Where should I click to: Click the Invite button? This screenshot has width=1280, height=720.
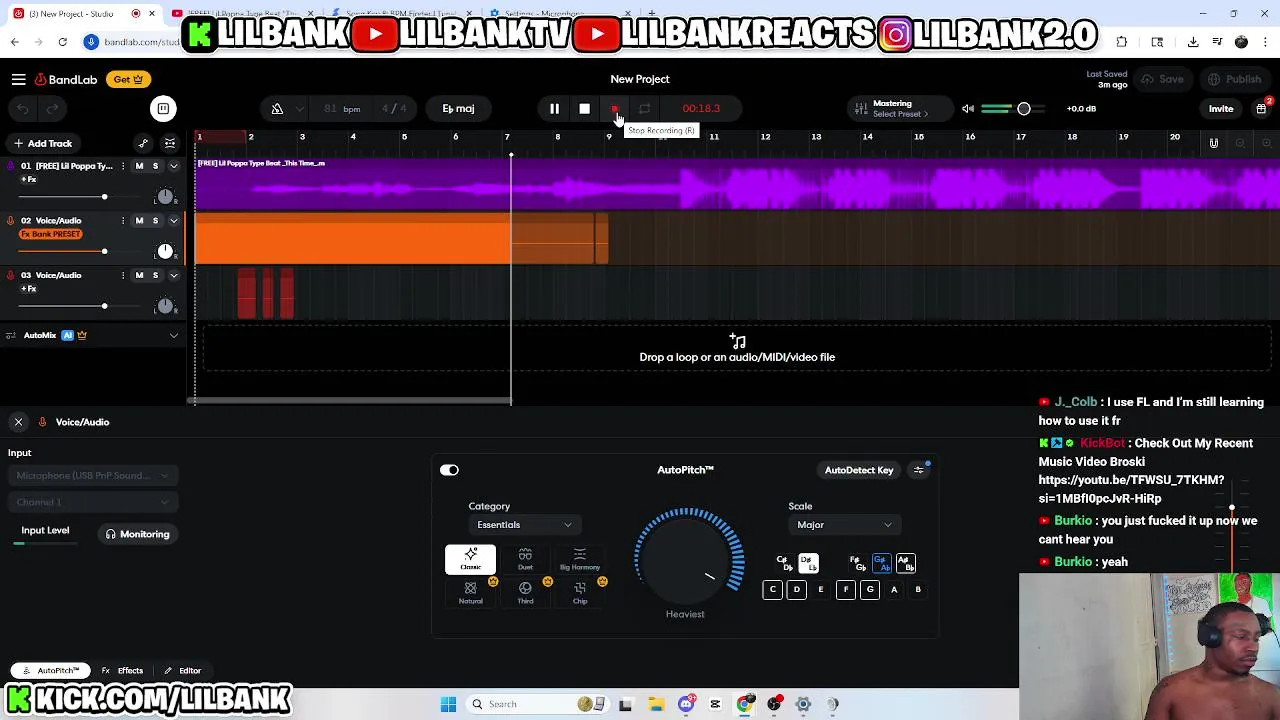(1221, 108)
